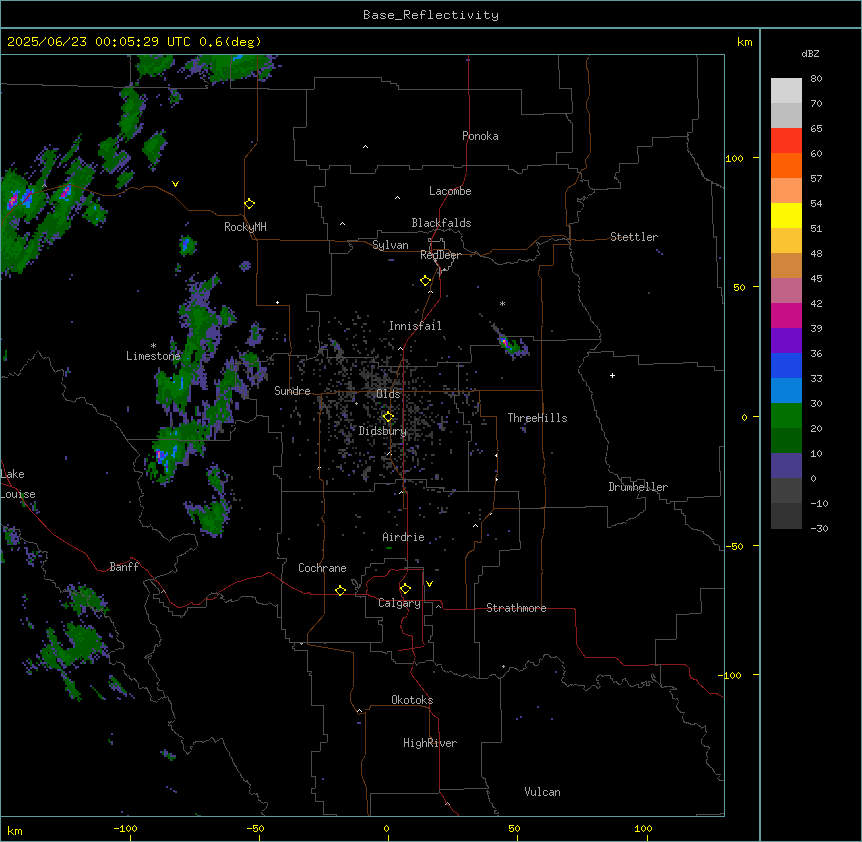
Task: Click the Stettler city label
Action: tap(634, 237)
